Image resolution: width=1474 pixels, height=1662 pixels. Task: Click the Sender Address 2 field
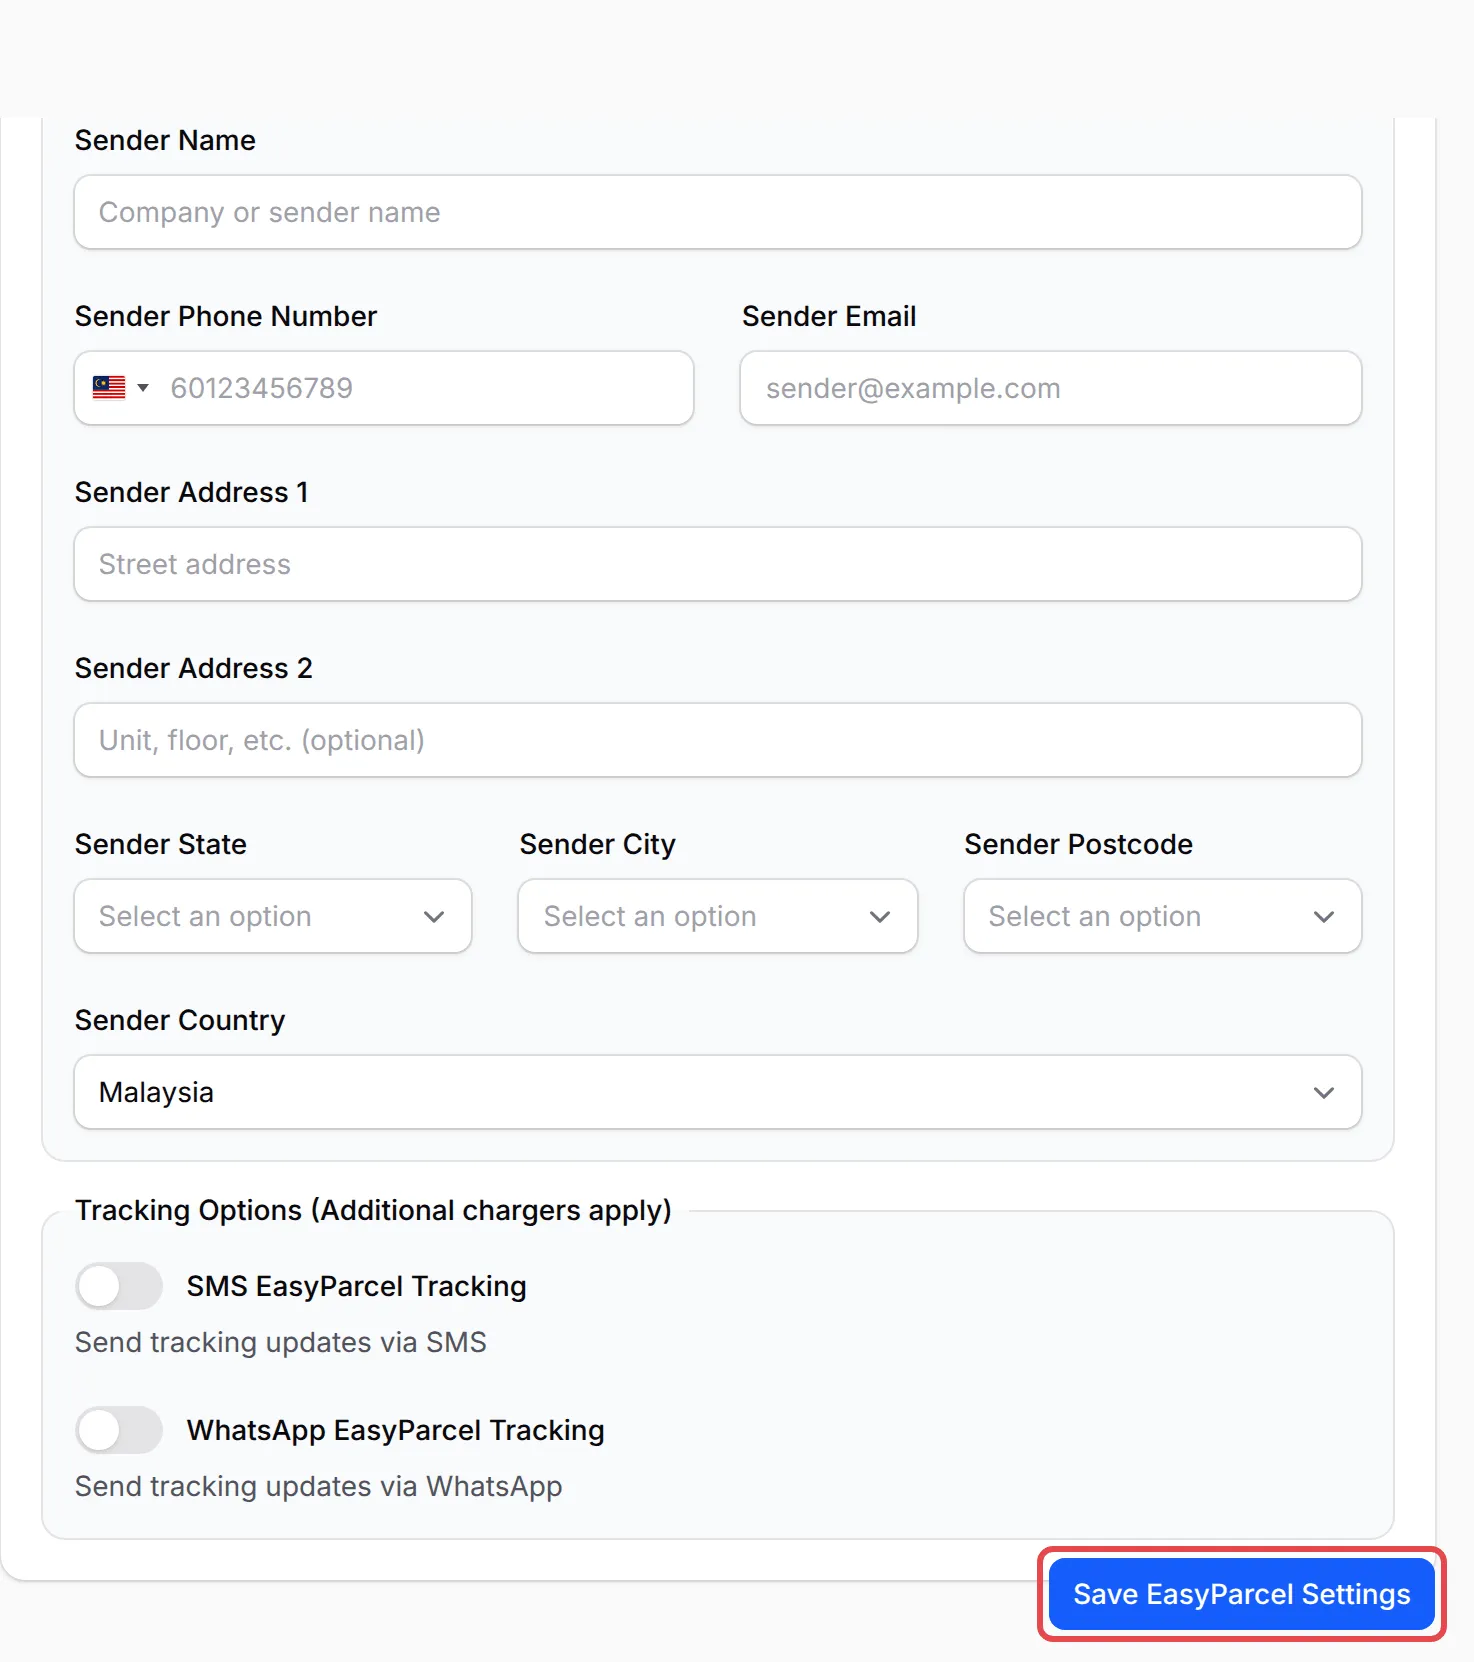coord(718,740)
